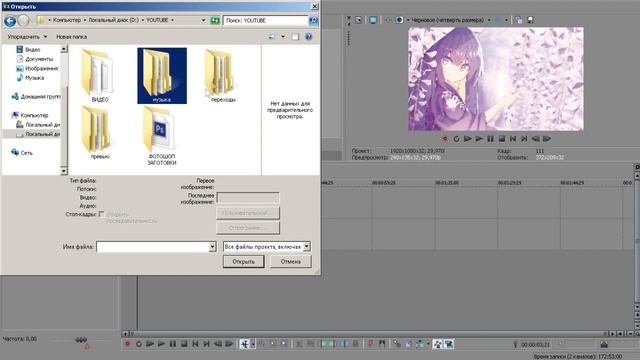The height and width of the screenshot is (360, 640).
Task: Select the Normal Edit tool
Action: pos(244,344)
